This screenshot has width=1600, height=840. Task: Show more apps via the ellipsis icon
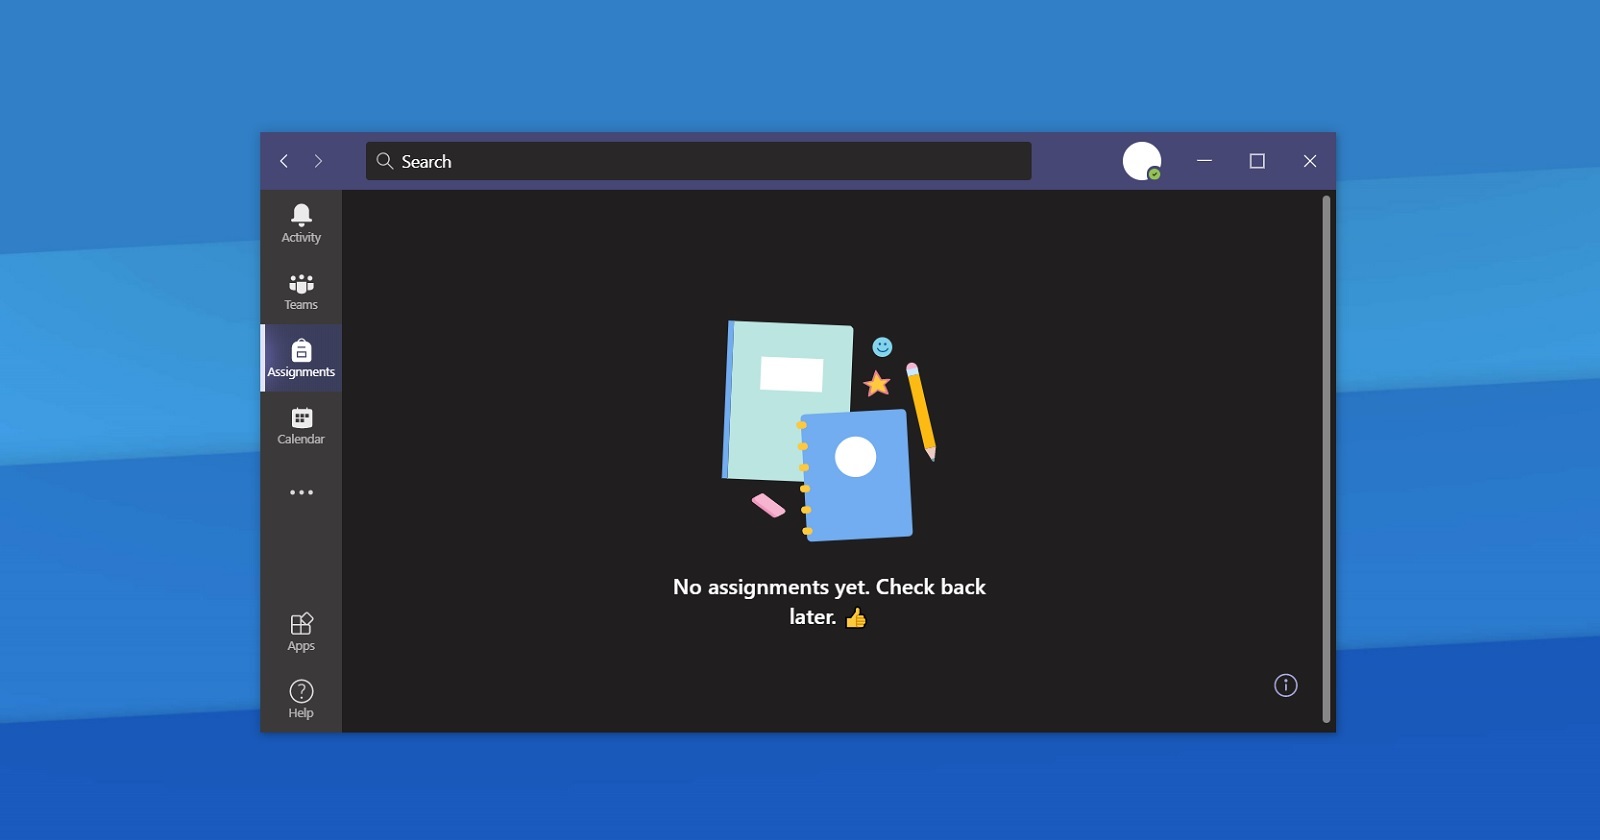pos(301,492)
